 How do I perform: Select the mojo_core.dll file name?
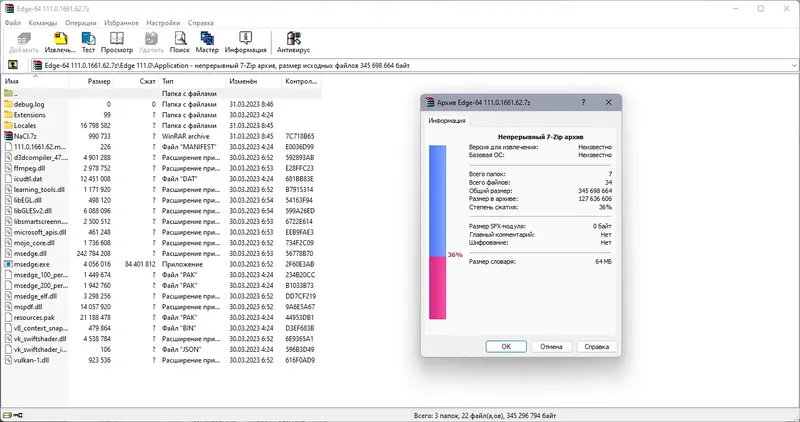pyautogui.click(x=34, y=243)
